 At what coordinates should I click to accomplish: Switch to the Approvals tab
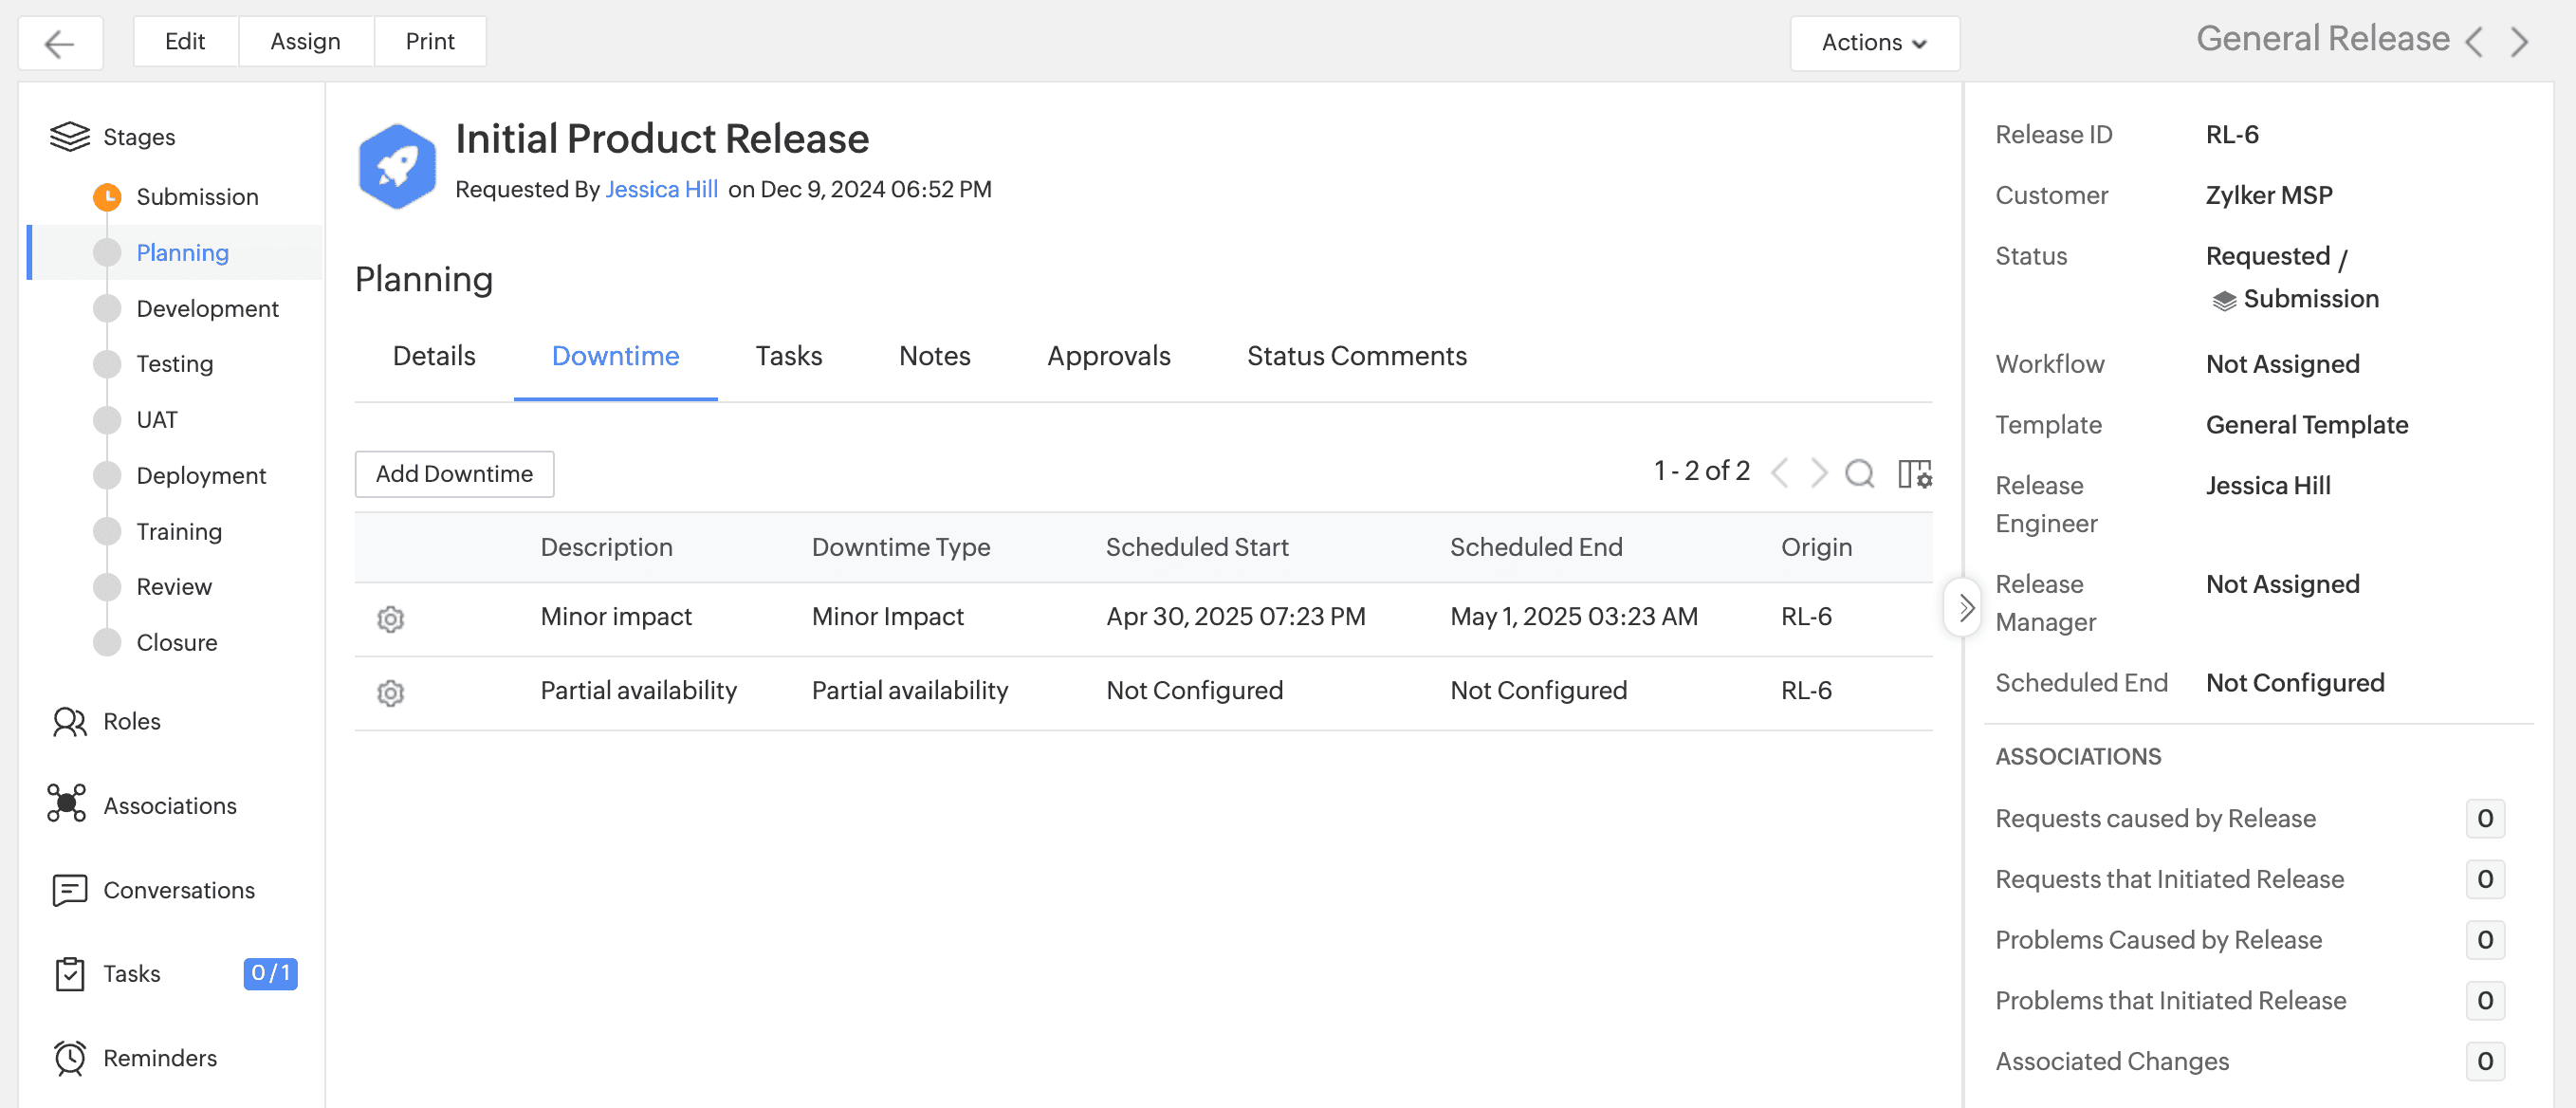point(1108,356)
